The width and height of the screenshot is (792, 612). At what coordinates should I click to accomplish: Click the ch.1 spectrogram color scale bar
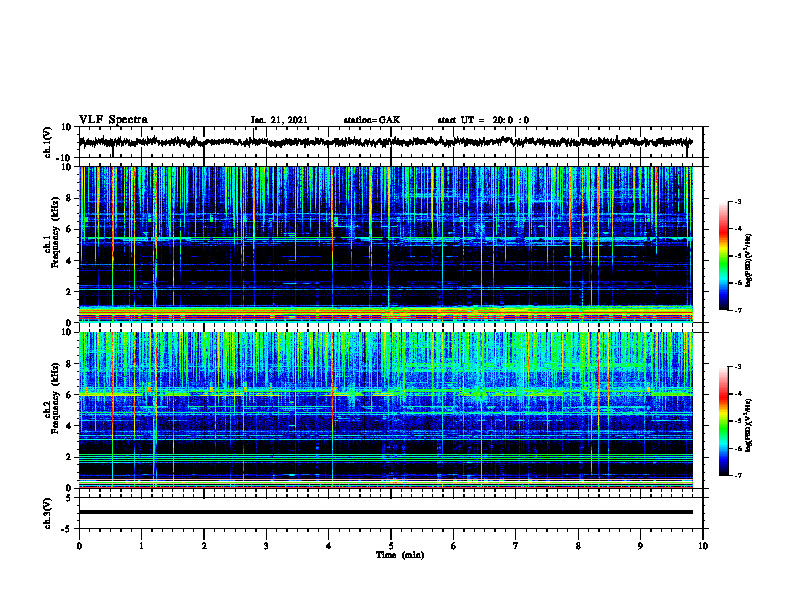point(723,256)
